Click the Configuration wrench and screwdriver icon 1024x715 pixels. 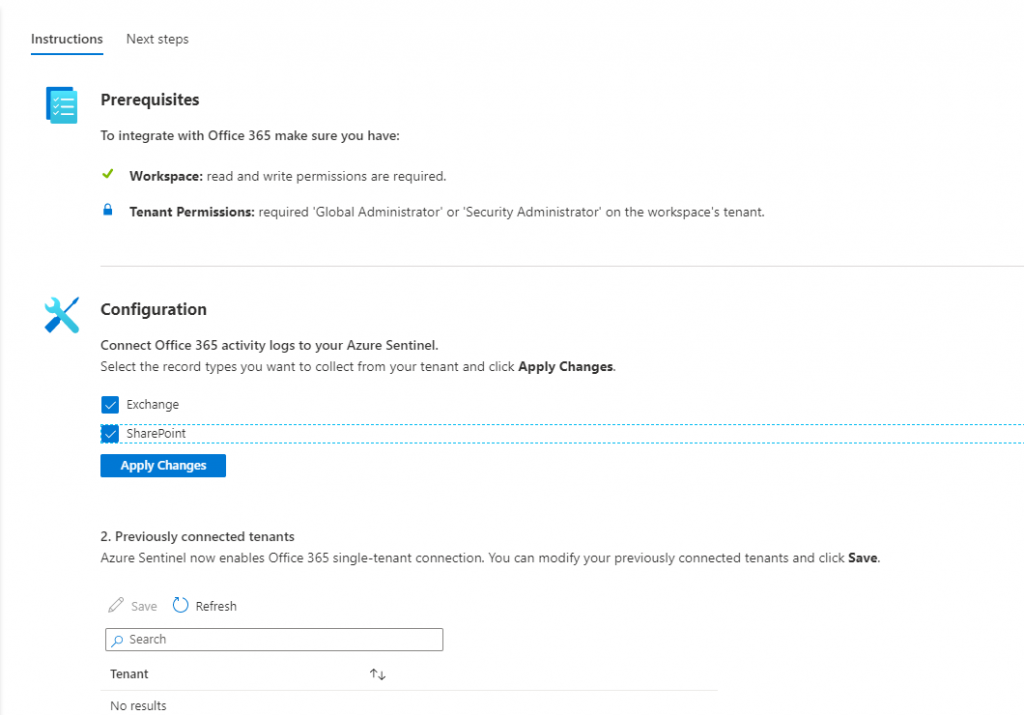[x=62, y=315]
